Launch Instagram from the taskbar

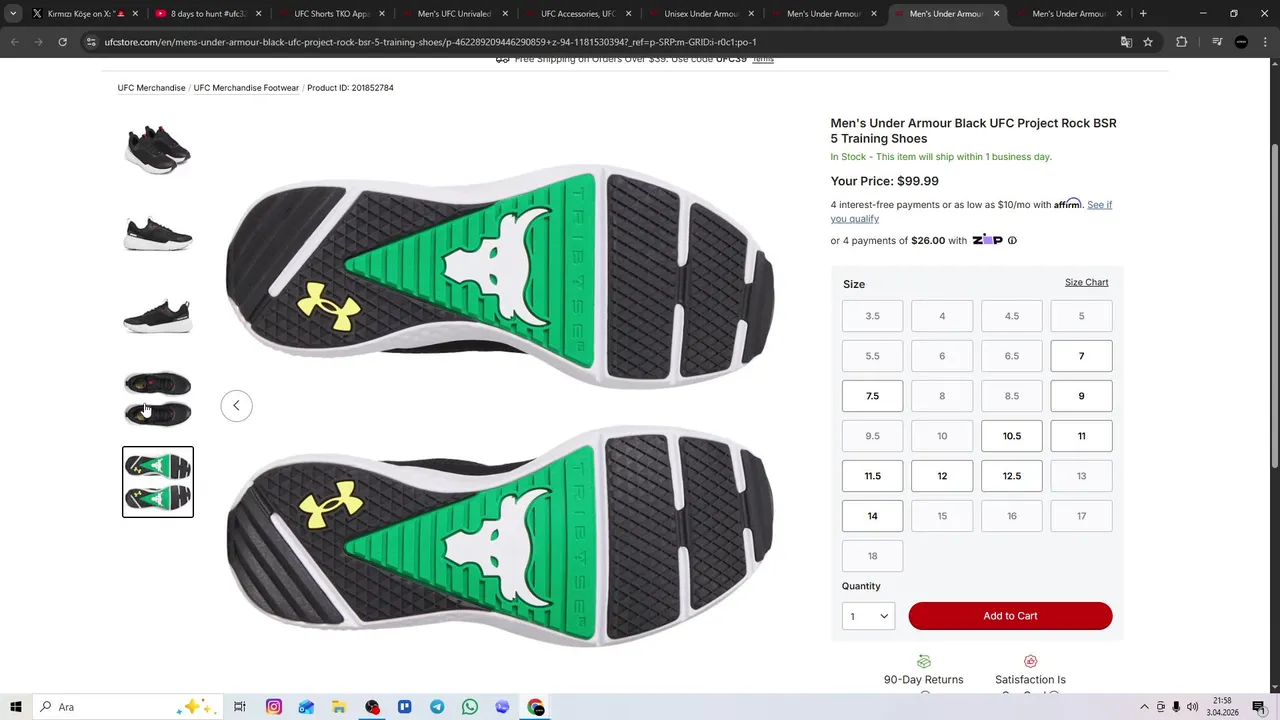[273, 707]
